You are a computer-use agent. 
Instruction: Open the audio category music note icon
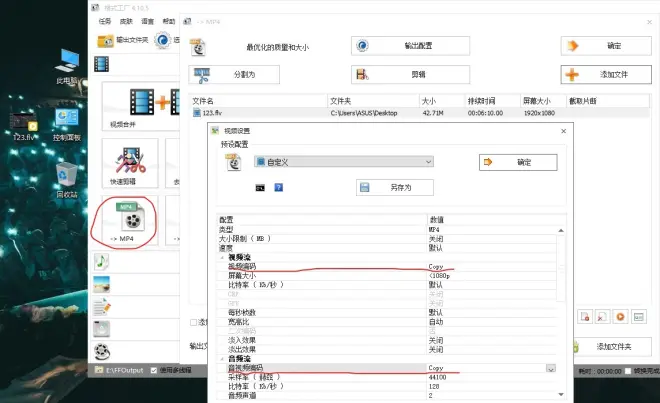click(x=101, y=262)
